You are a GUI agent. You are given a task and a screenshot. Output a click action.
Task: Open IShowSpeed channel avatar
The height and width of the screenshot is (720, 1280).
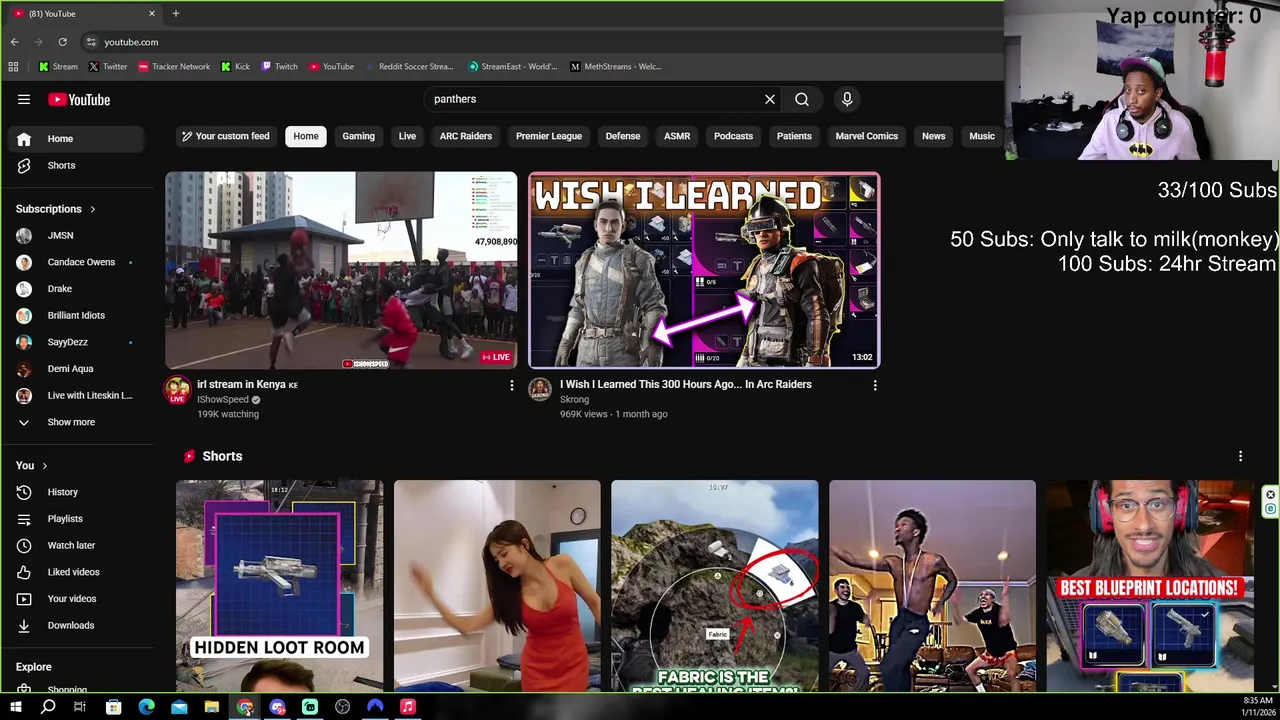pyautogui.click(x=177, y=389)
